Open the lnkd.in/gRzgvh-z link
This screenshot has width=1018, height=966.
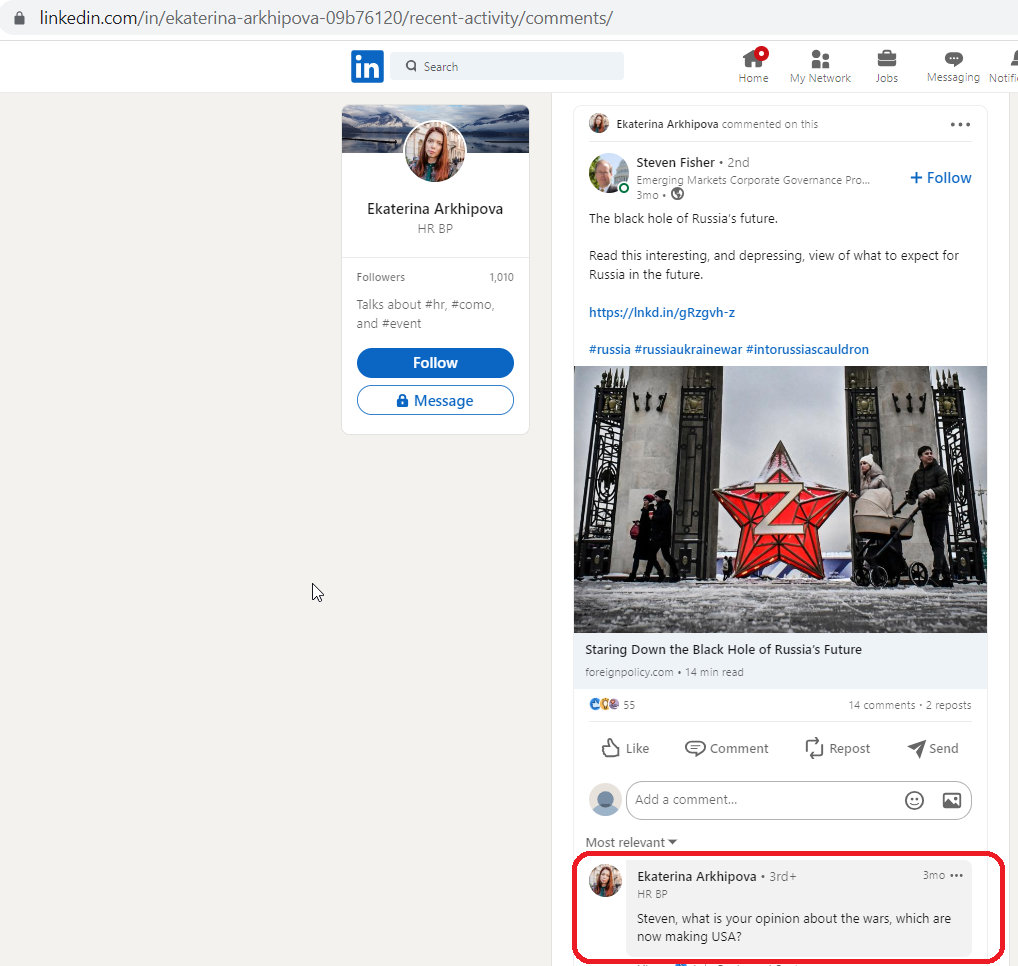[x=662, y=312]
